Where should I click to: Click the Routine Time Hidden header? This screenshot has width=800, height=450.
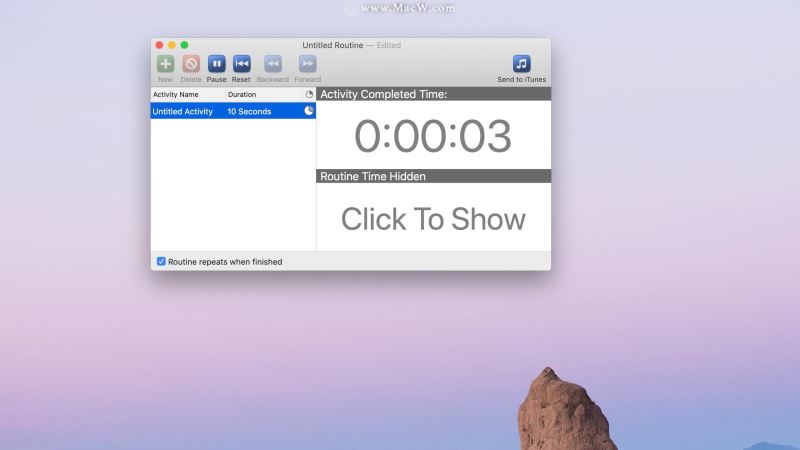point(434,176)
